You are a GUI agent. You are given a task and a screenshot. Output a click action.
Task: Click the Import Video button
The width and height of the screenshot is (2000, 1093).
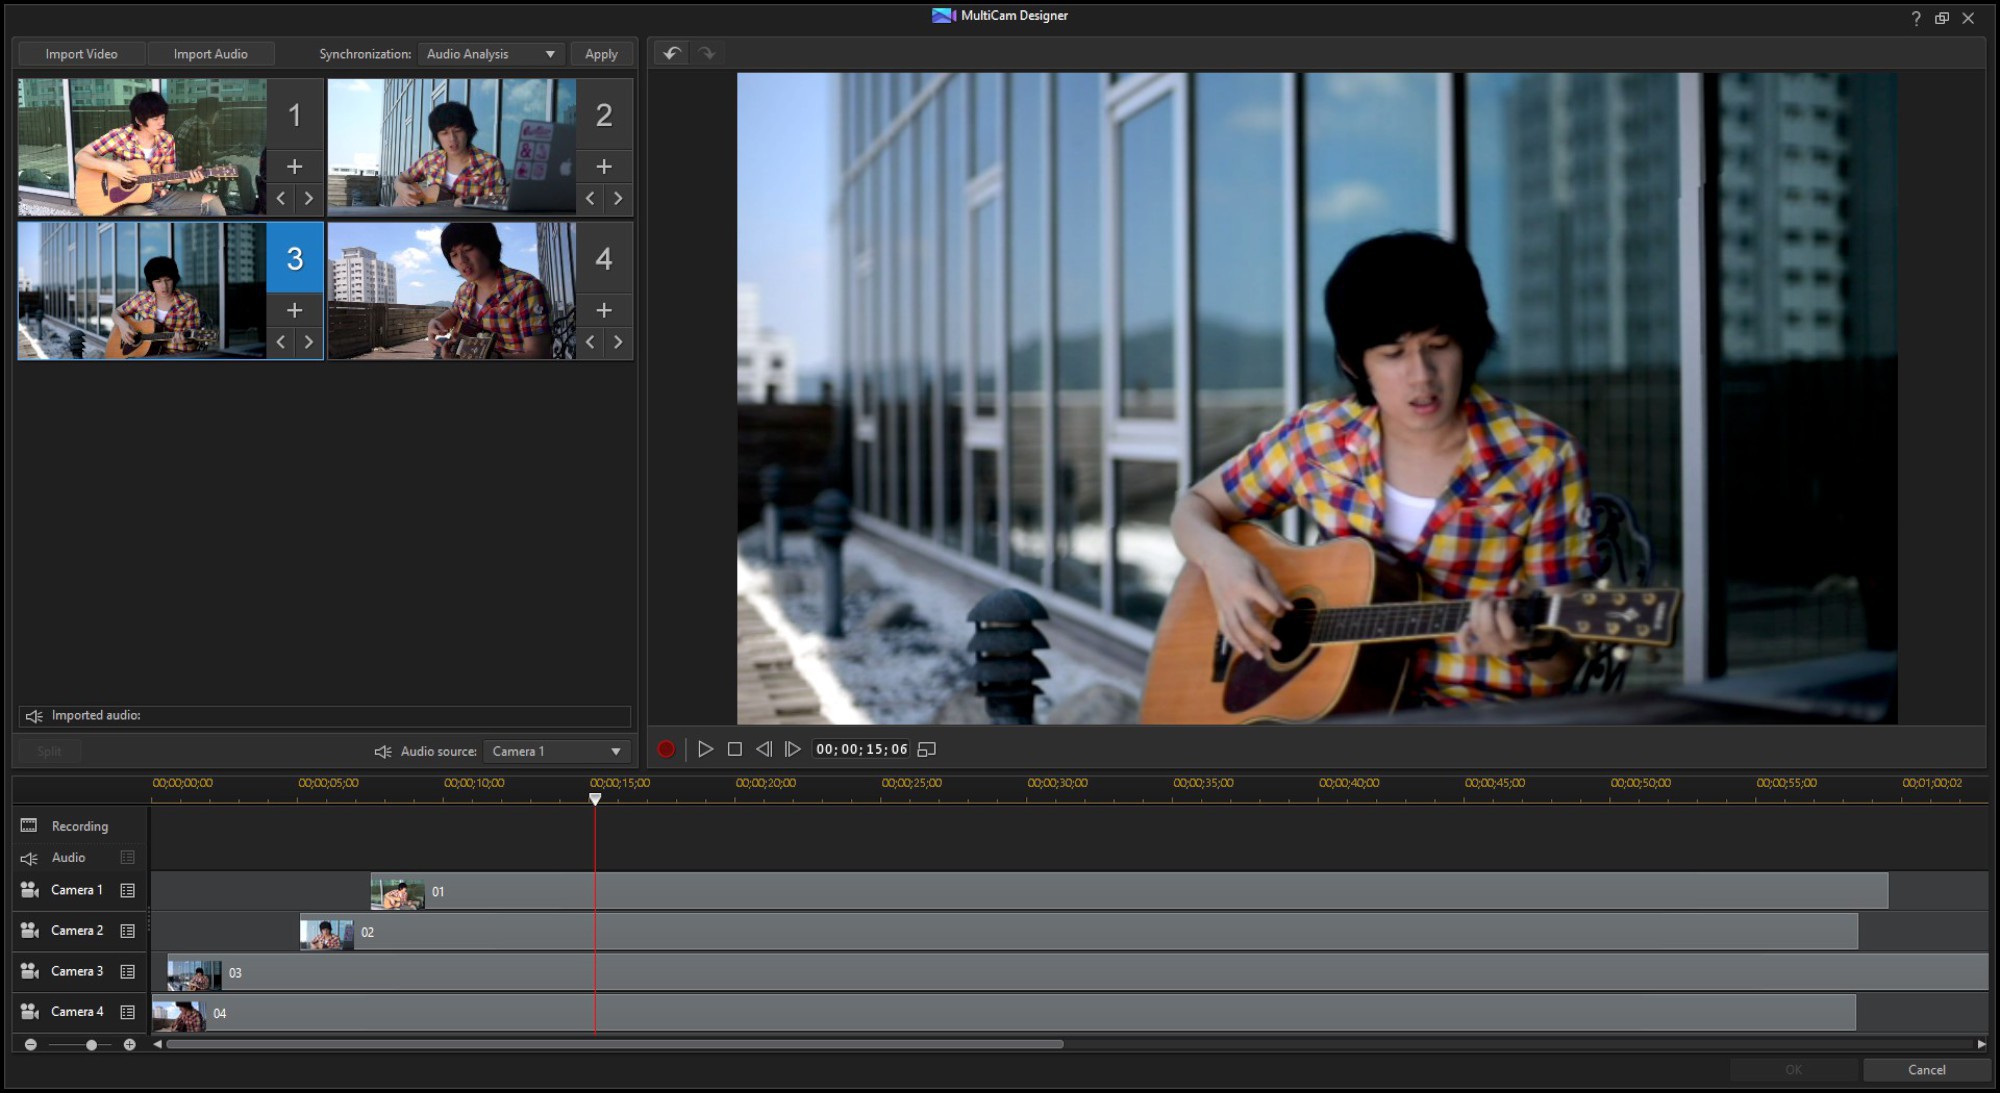coord(81,54)
